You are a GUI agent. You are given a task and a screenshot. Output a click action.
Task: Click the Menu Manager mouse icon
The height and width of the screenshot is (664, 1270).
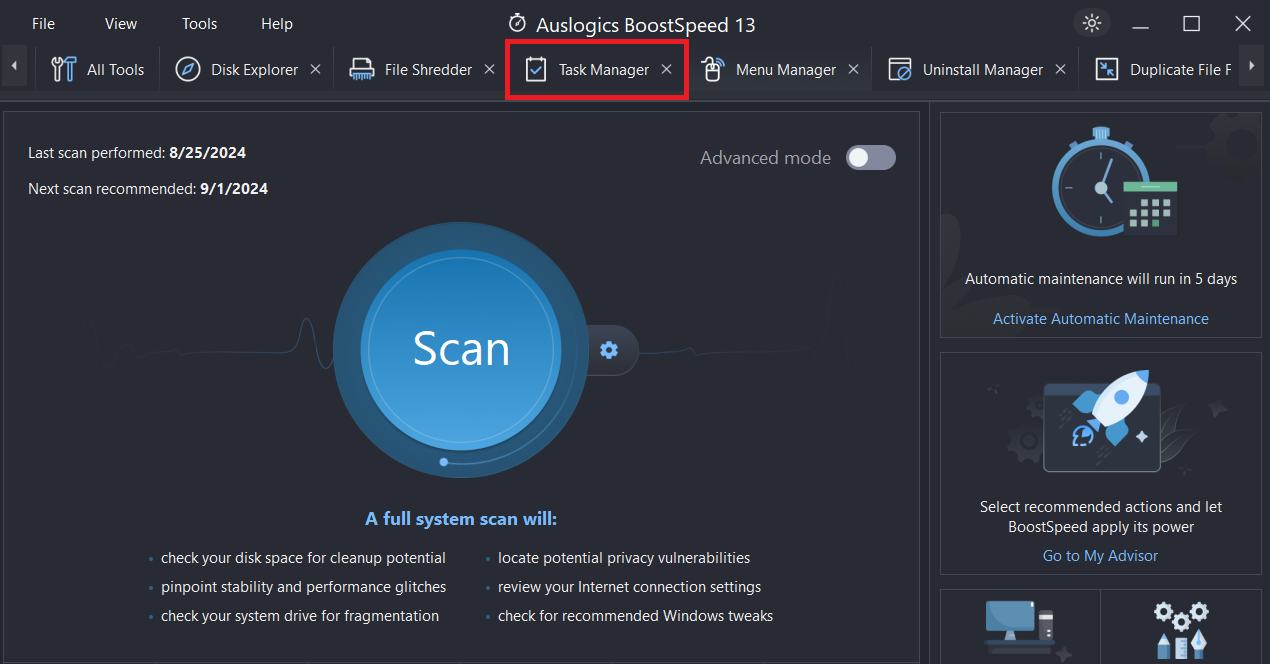pyautogui.click(x=712, y=69)
